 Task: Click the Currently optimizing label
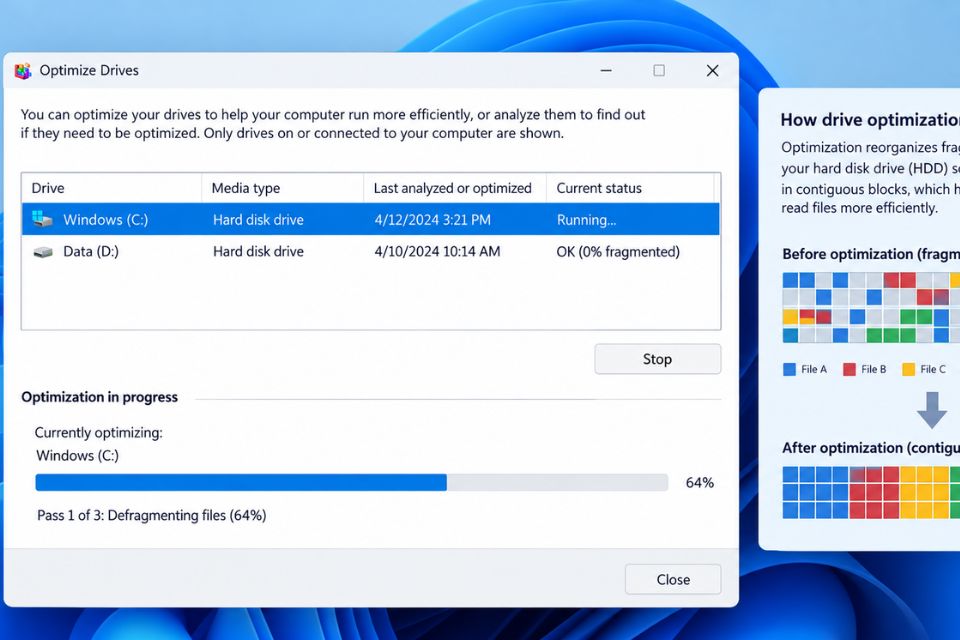pos(99,433)
